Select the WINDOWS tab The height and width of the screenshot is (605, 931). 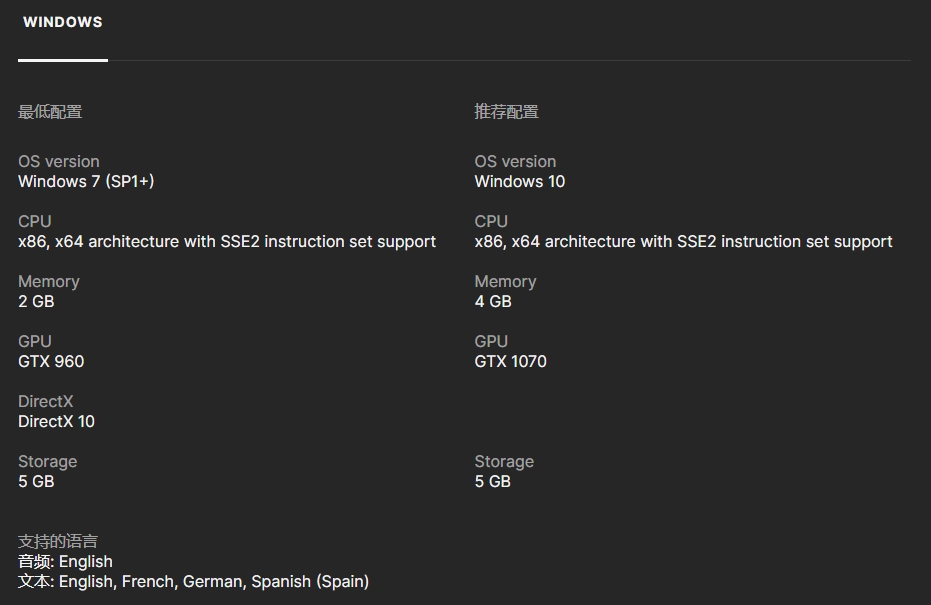click(63, 23)
